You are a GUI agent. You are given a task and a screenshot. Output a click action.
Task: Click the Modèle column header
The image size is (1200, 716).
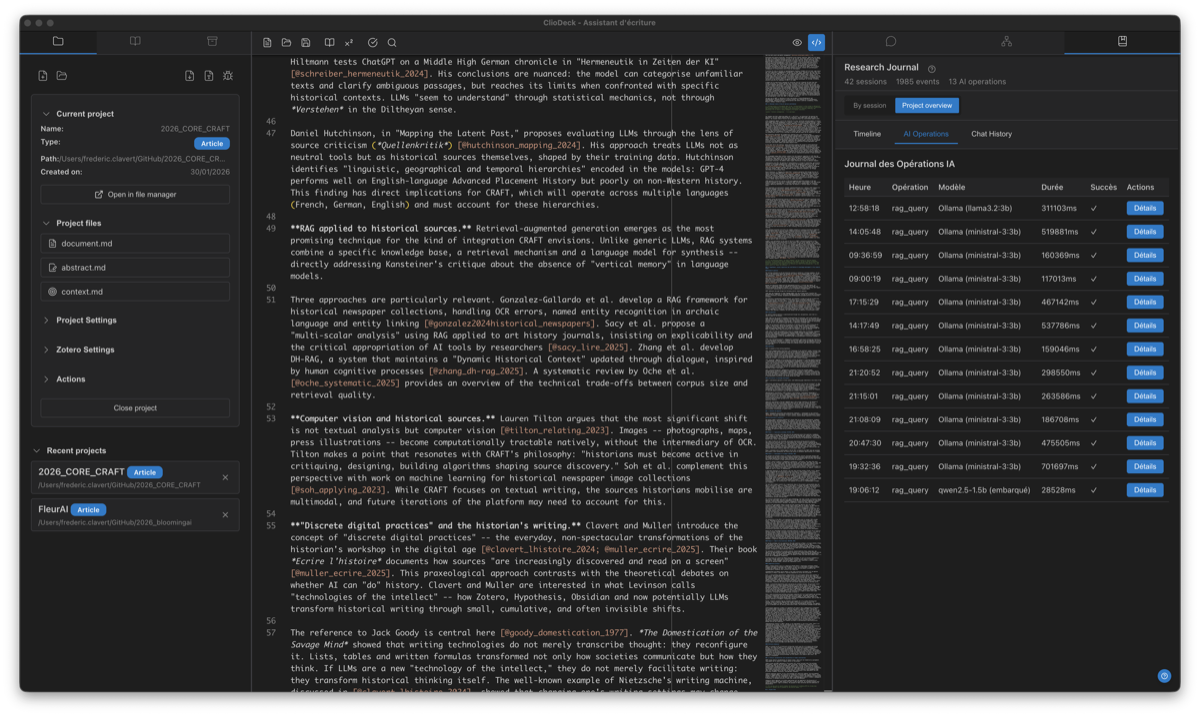pyautogui.click(x=952, y=187)
